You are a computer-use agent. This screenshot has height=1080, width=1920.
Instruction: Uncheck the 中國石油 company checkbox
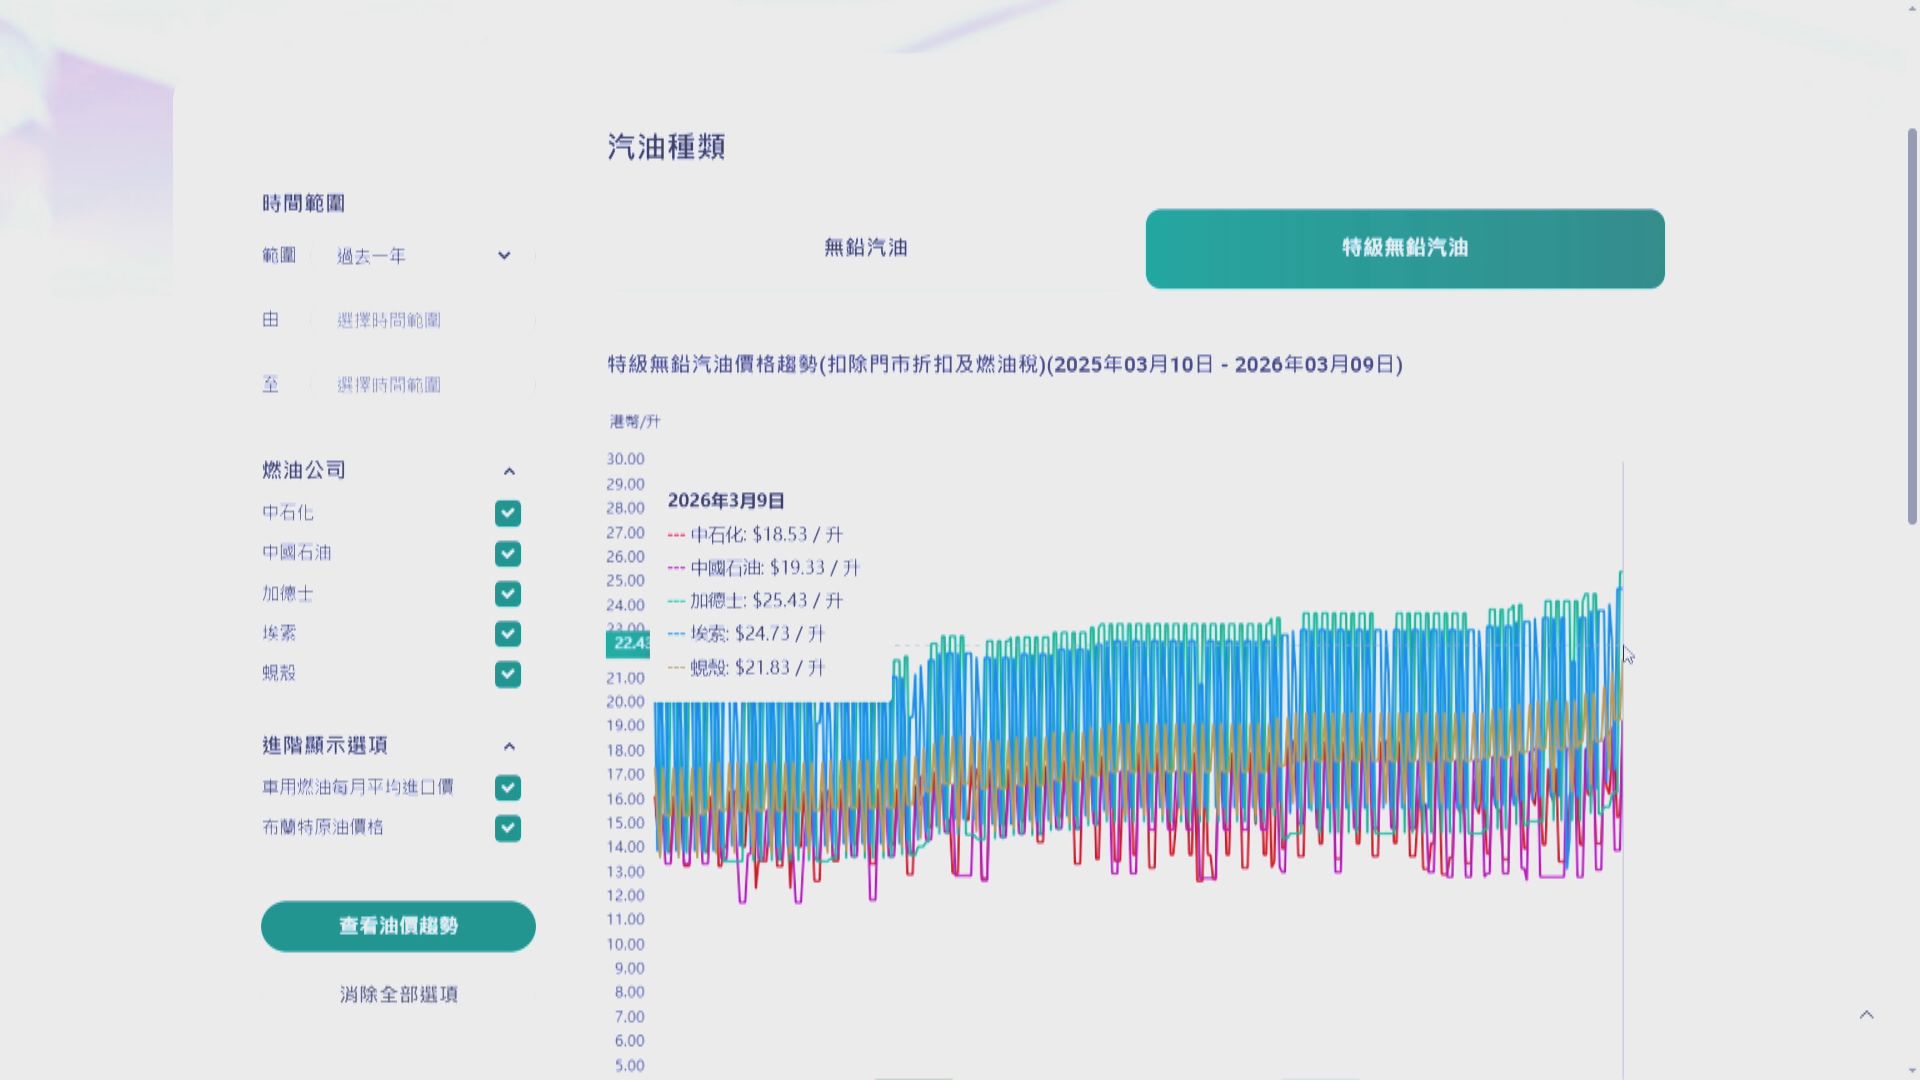pyautogui.click(x=508, y=553)
